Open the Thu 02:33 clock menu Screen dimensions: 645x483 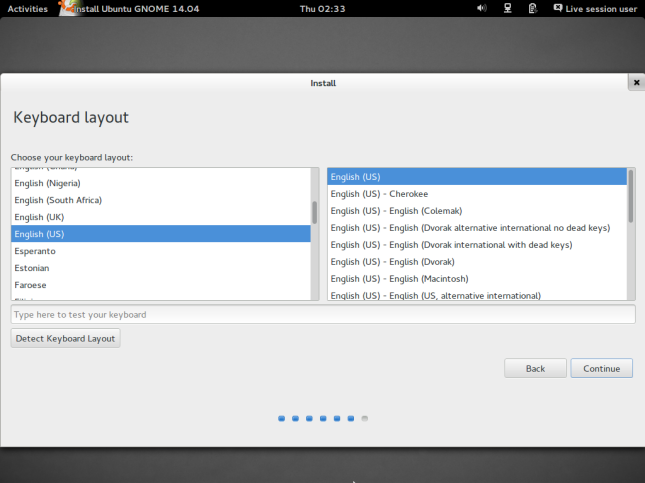coord(322,8)
